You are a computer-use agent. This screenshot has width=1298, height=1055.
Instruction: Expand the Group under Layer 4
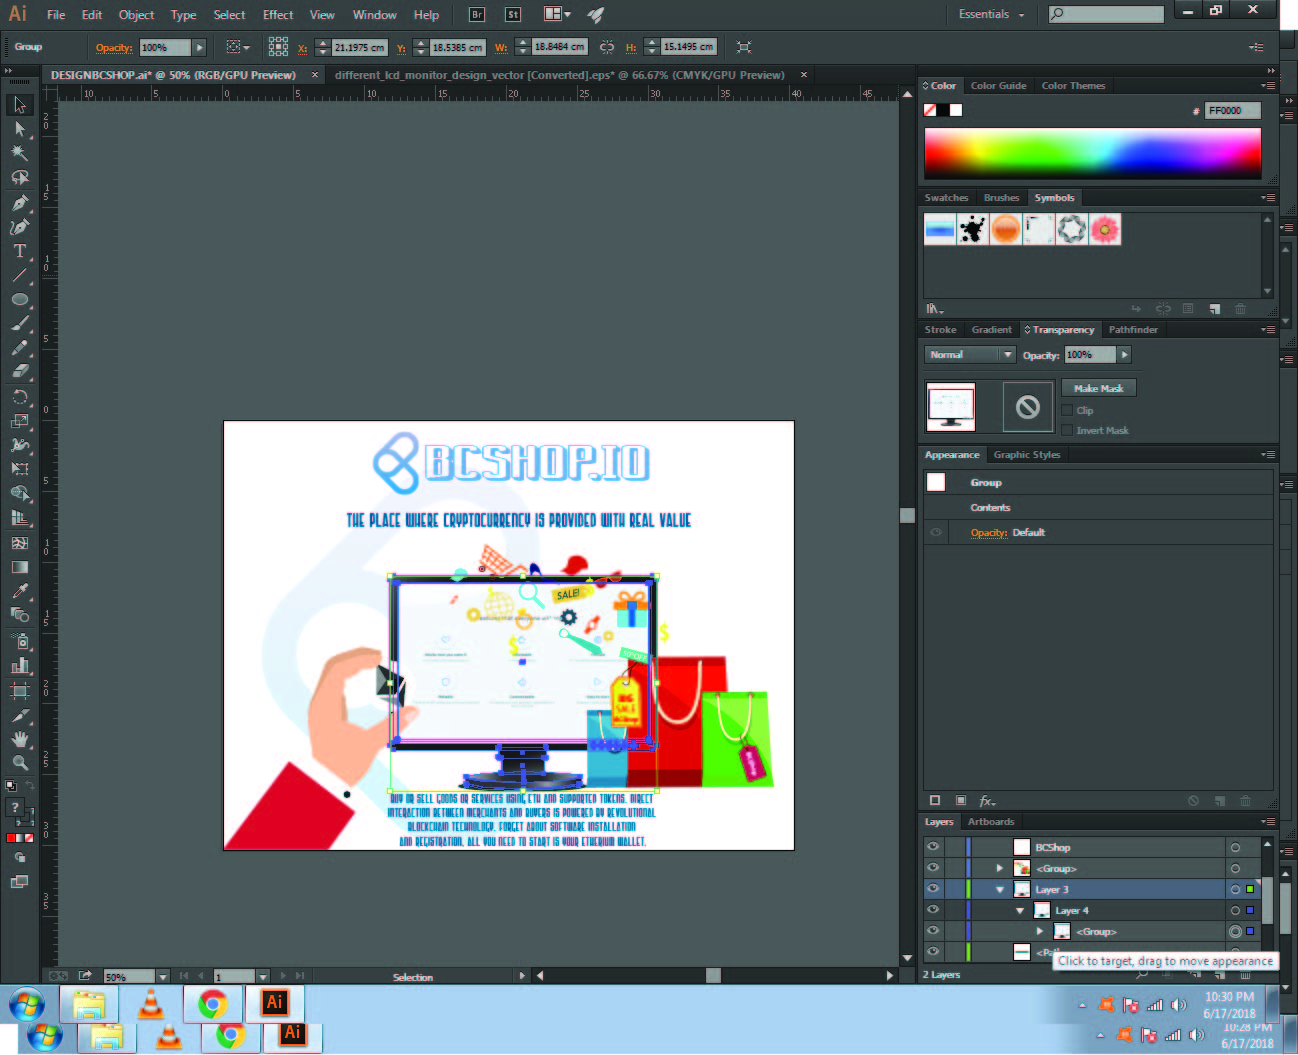pyautogui.click(x=1040, y=931)
